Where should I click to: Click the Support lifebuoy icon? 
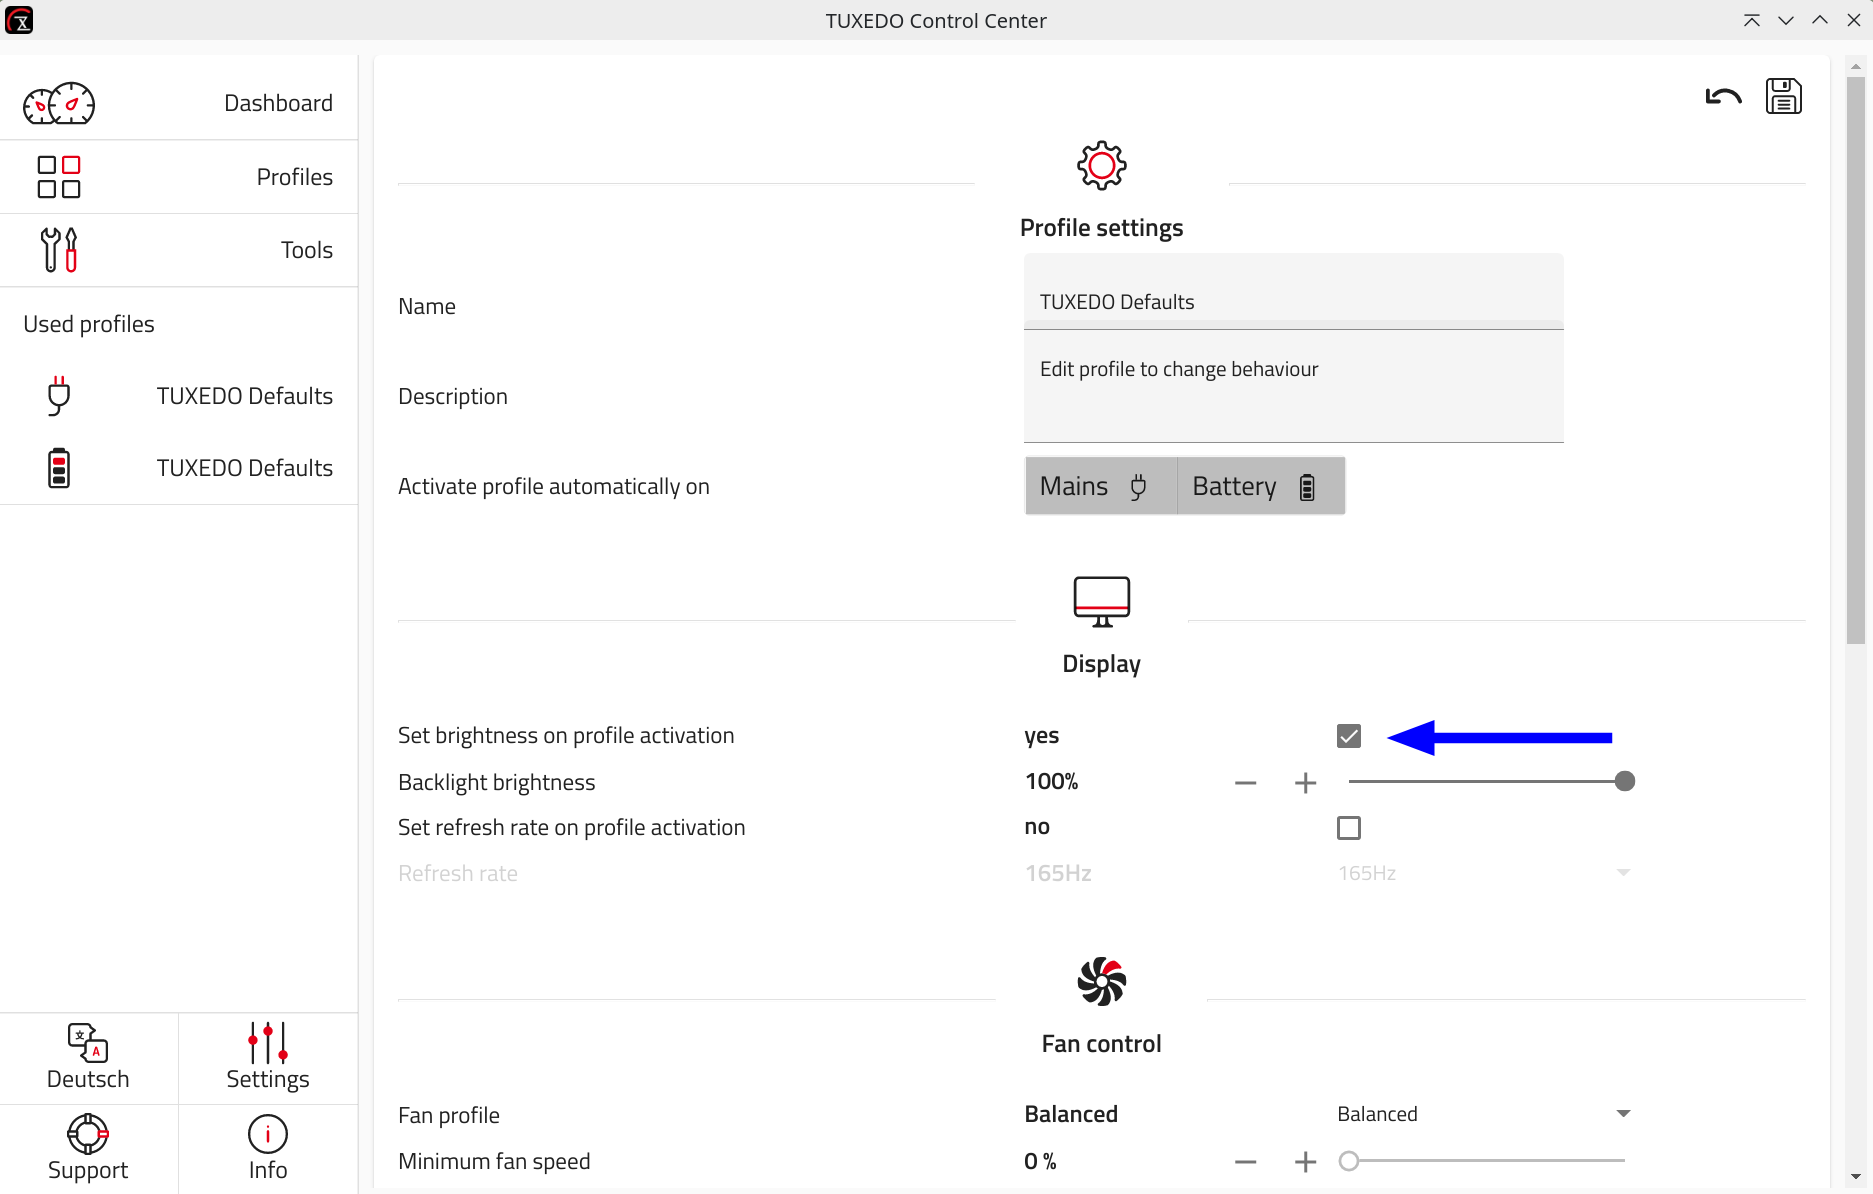coord(88,1134)
